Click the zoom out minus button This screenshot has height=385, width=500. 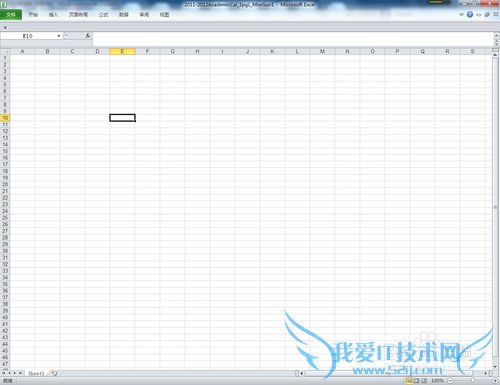pos(450,381)
